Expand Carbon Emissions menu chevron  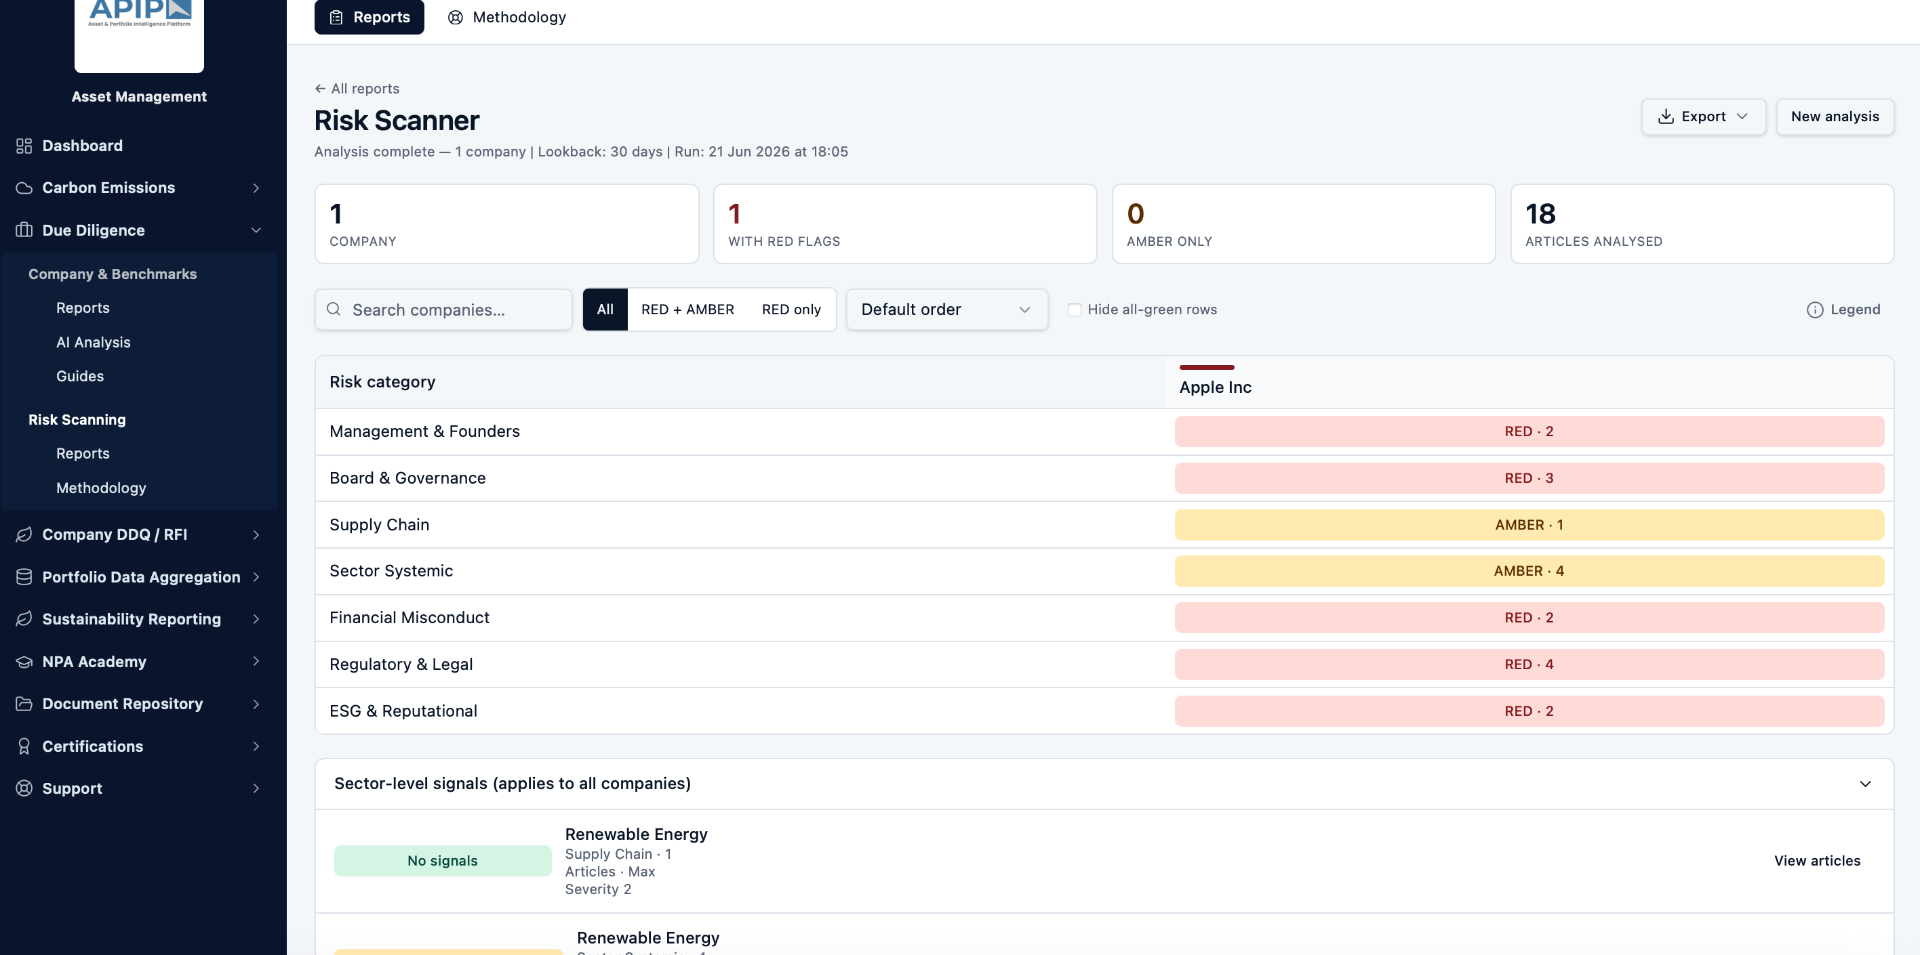tap(256, 188)
